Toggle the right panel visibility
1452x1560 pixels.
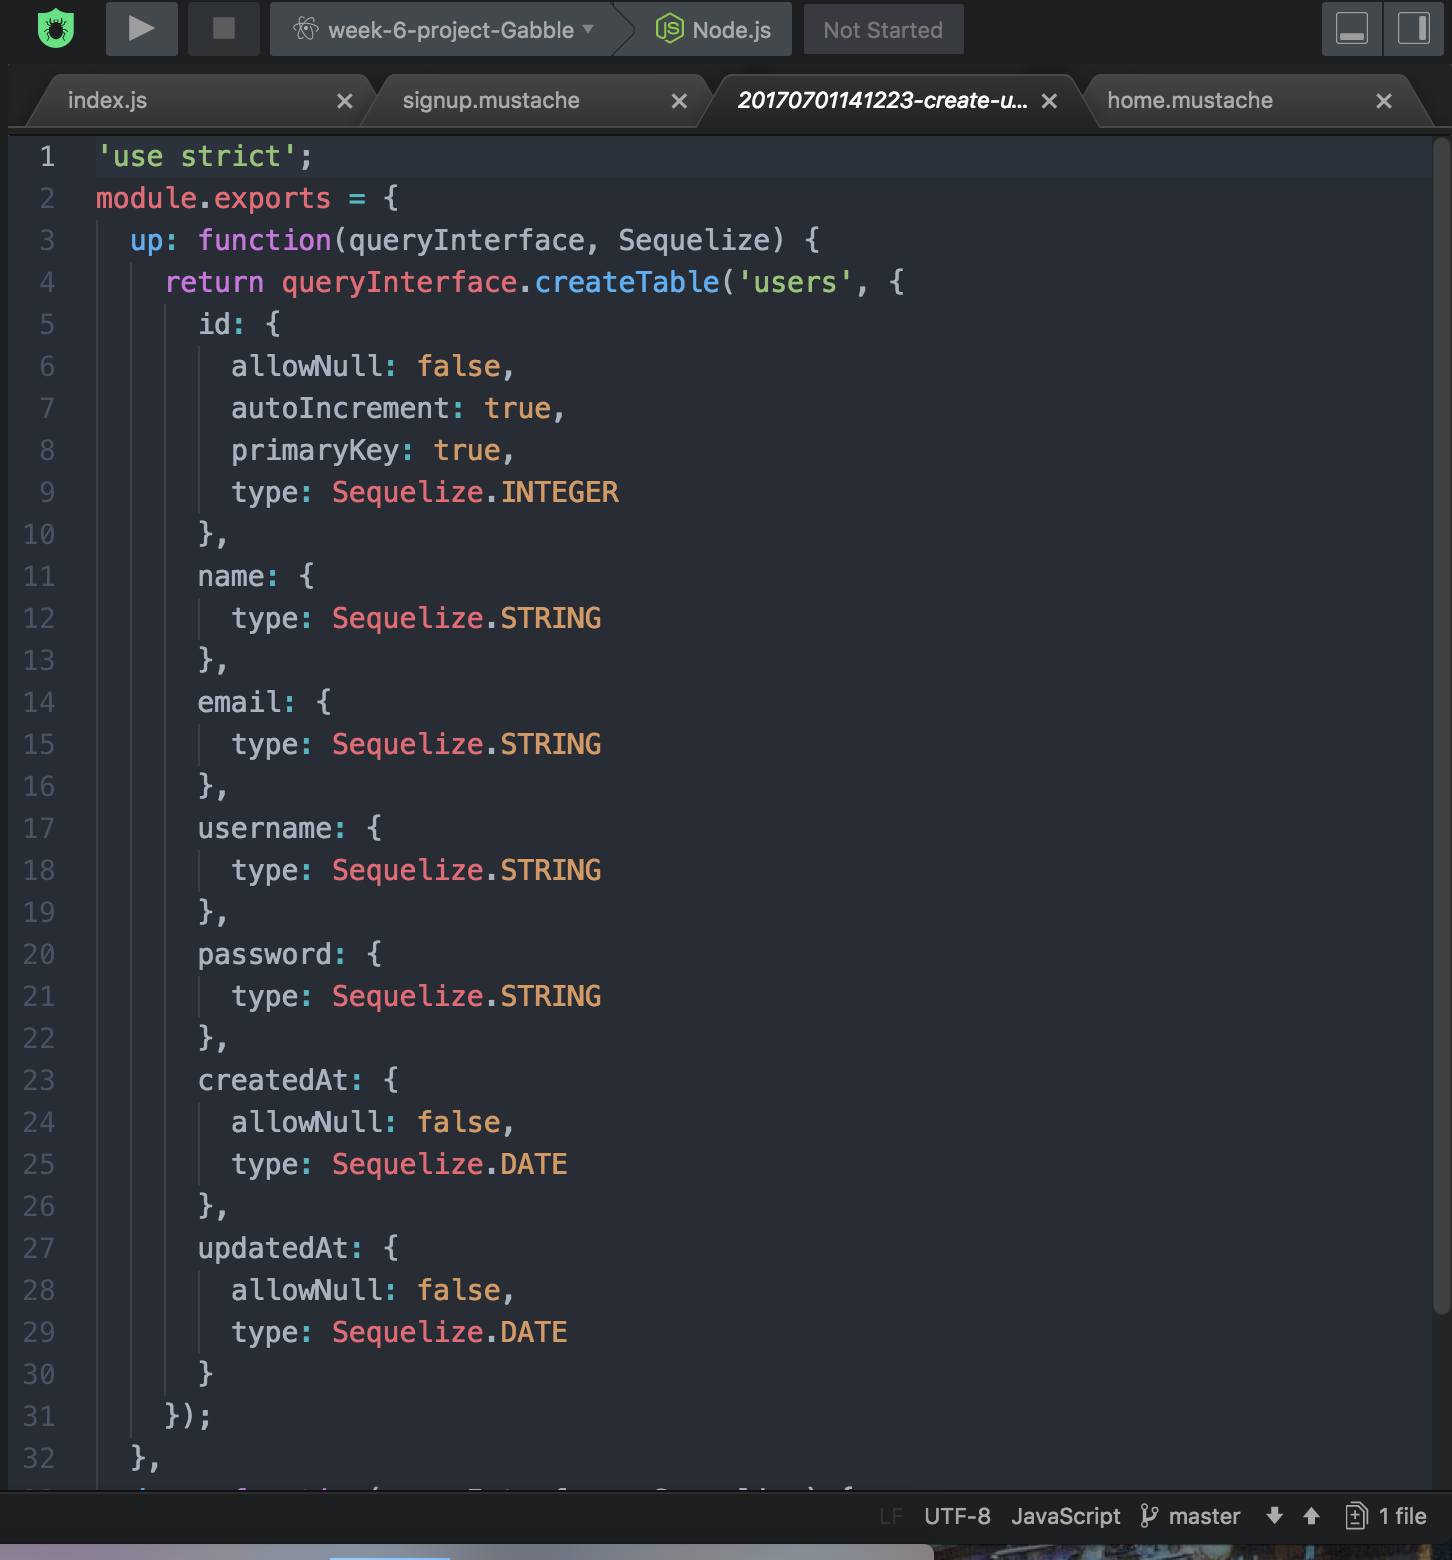click(x=1412, y=29)
